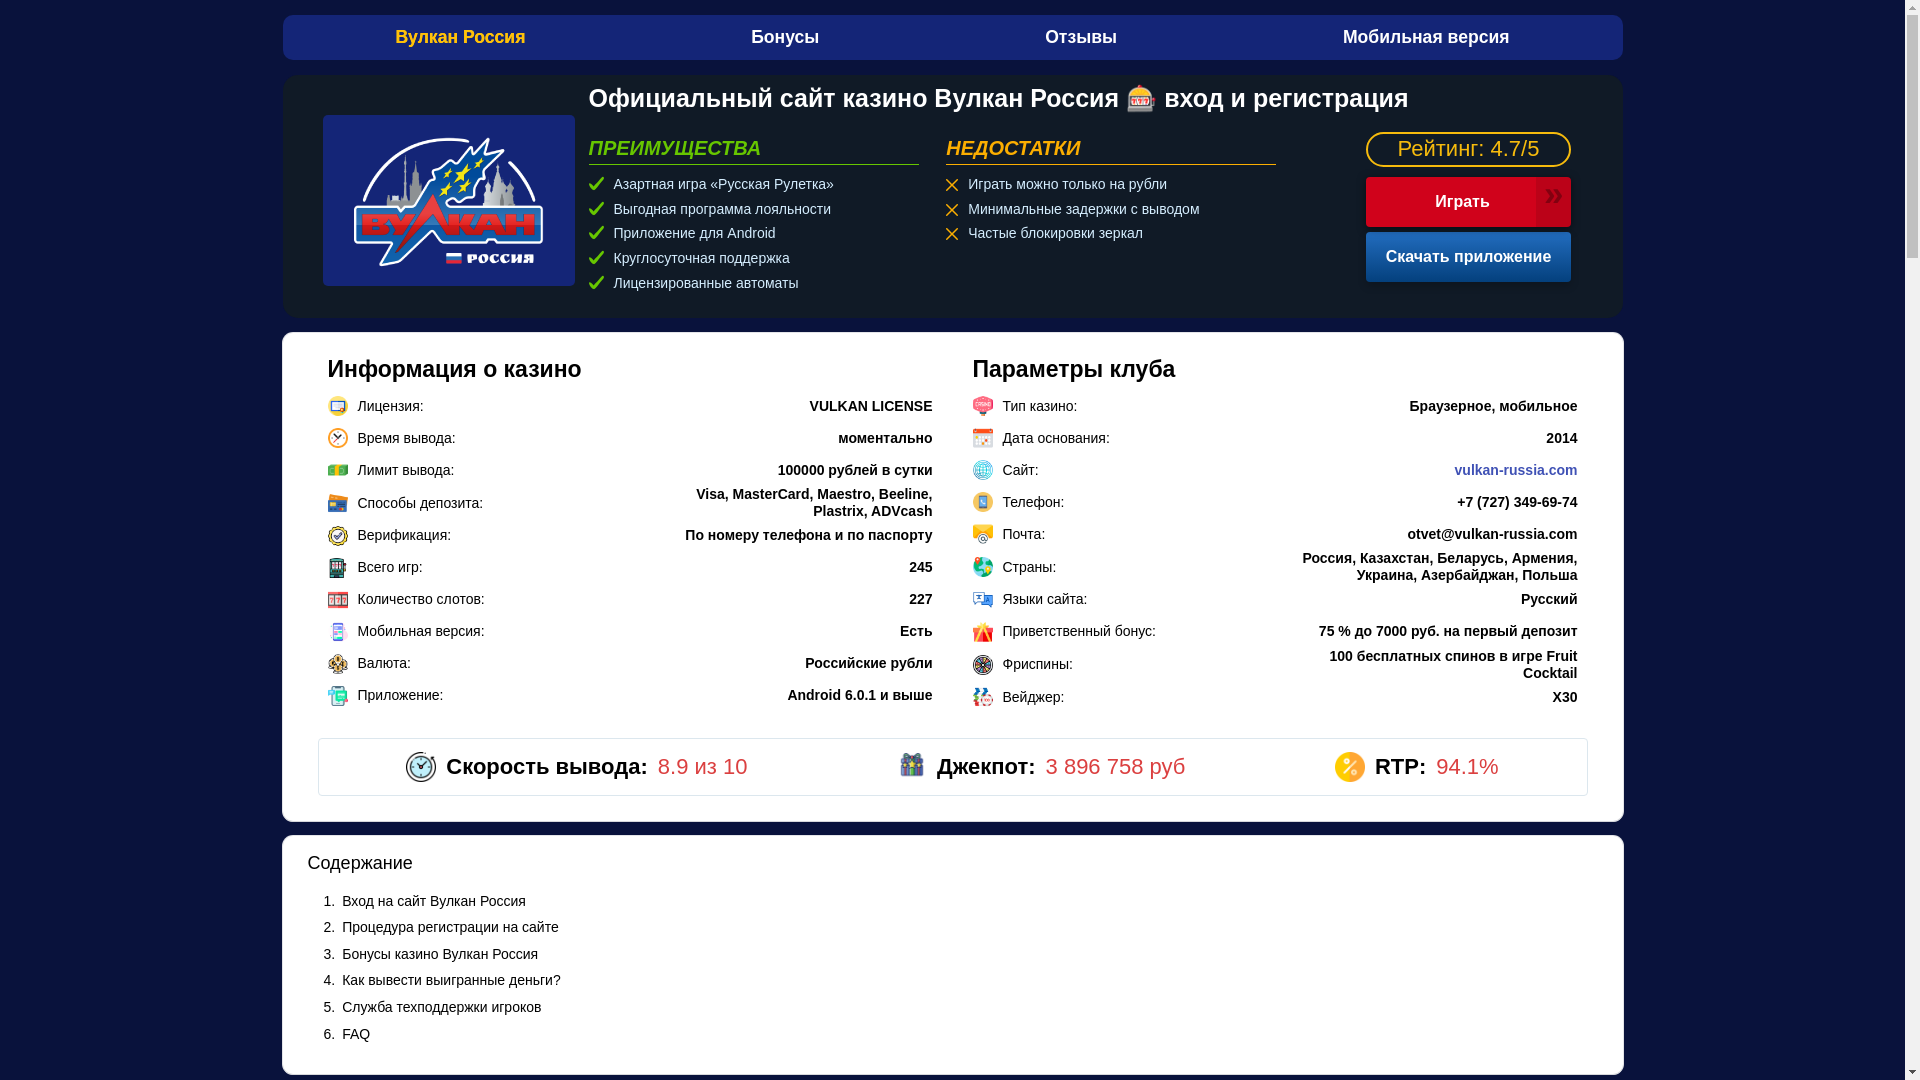1920x1080 pixels.
Task: Open the vulkan-russia.com site link
Action: tap(1515, 470)
